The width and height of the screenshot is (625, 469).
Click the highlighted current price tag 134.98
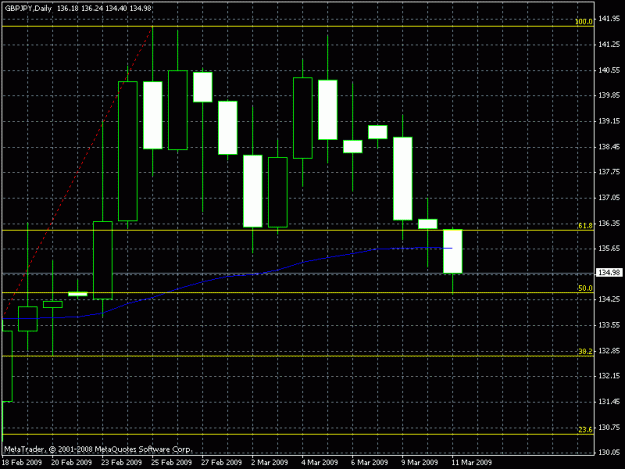[x=609, y=273]
